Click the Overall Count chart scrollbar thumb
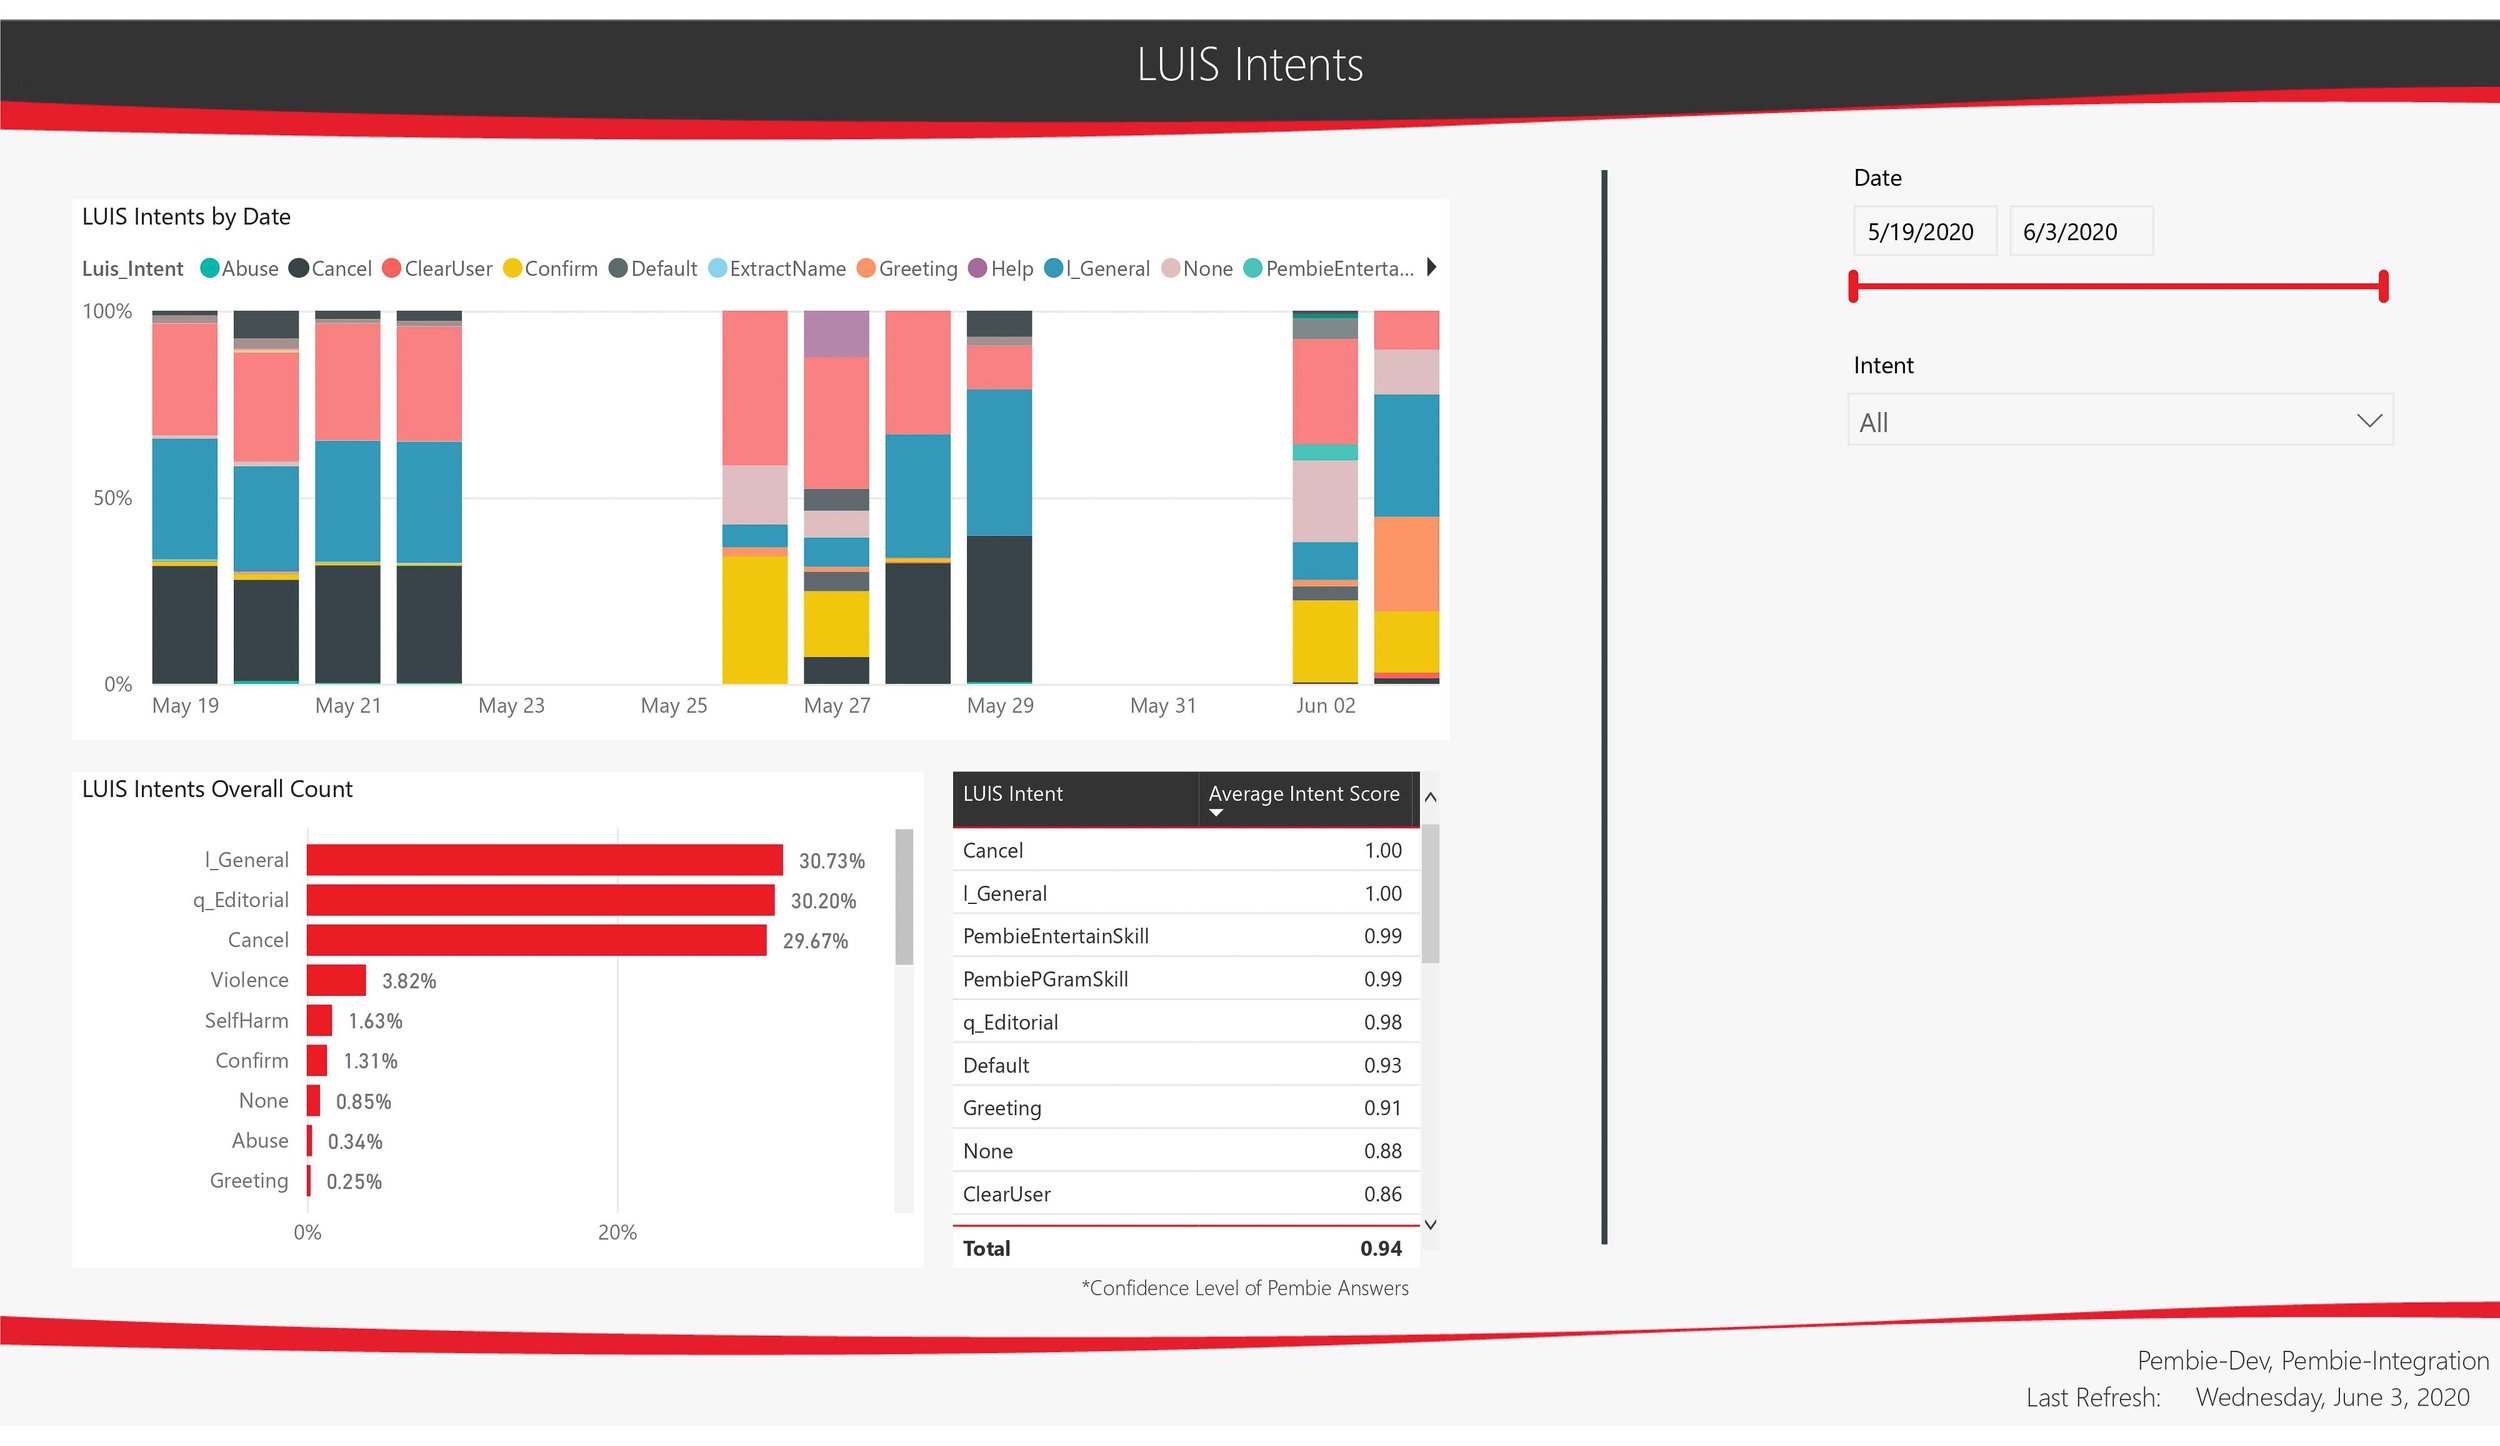 click(x=904, y=897)
